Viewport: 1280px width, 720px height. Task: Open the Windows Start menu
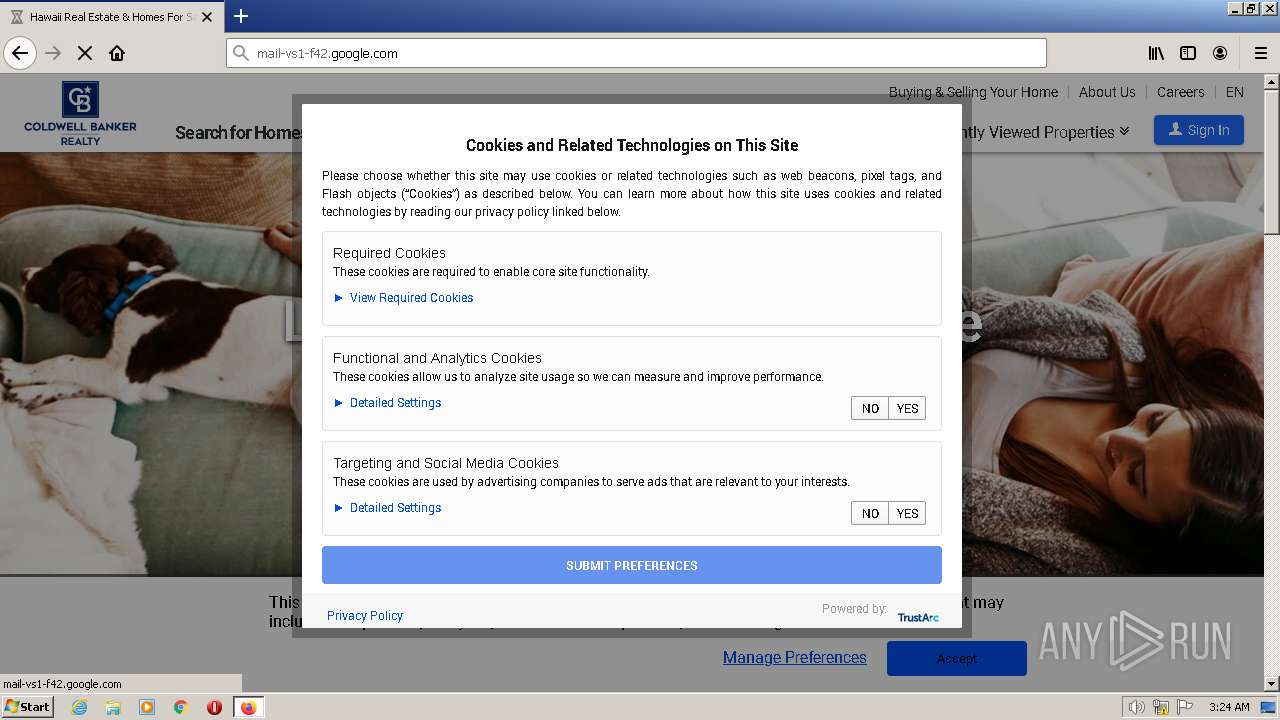[x=27, y=706]
